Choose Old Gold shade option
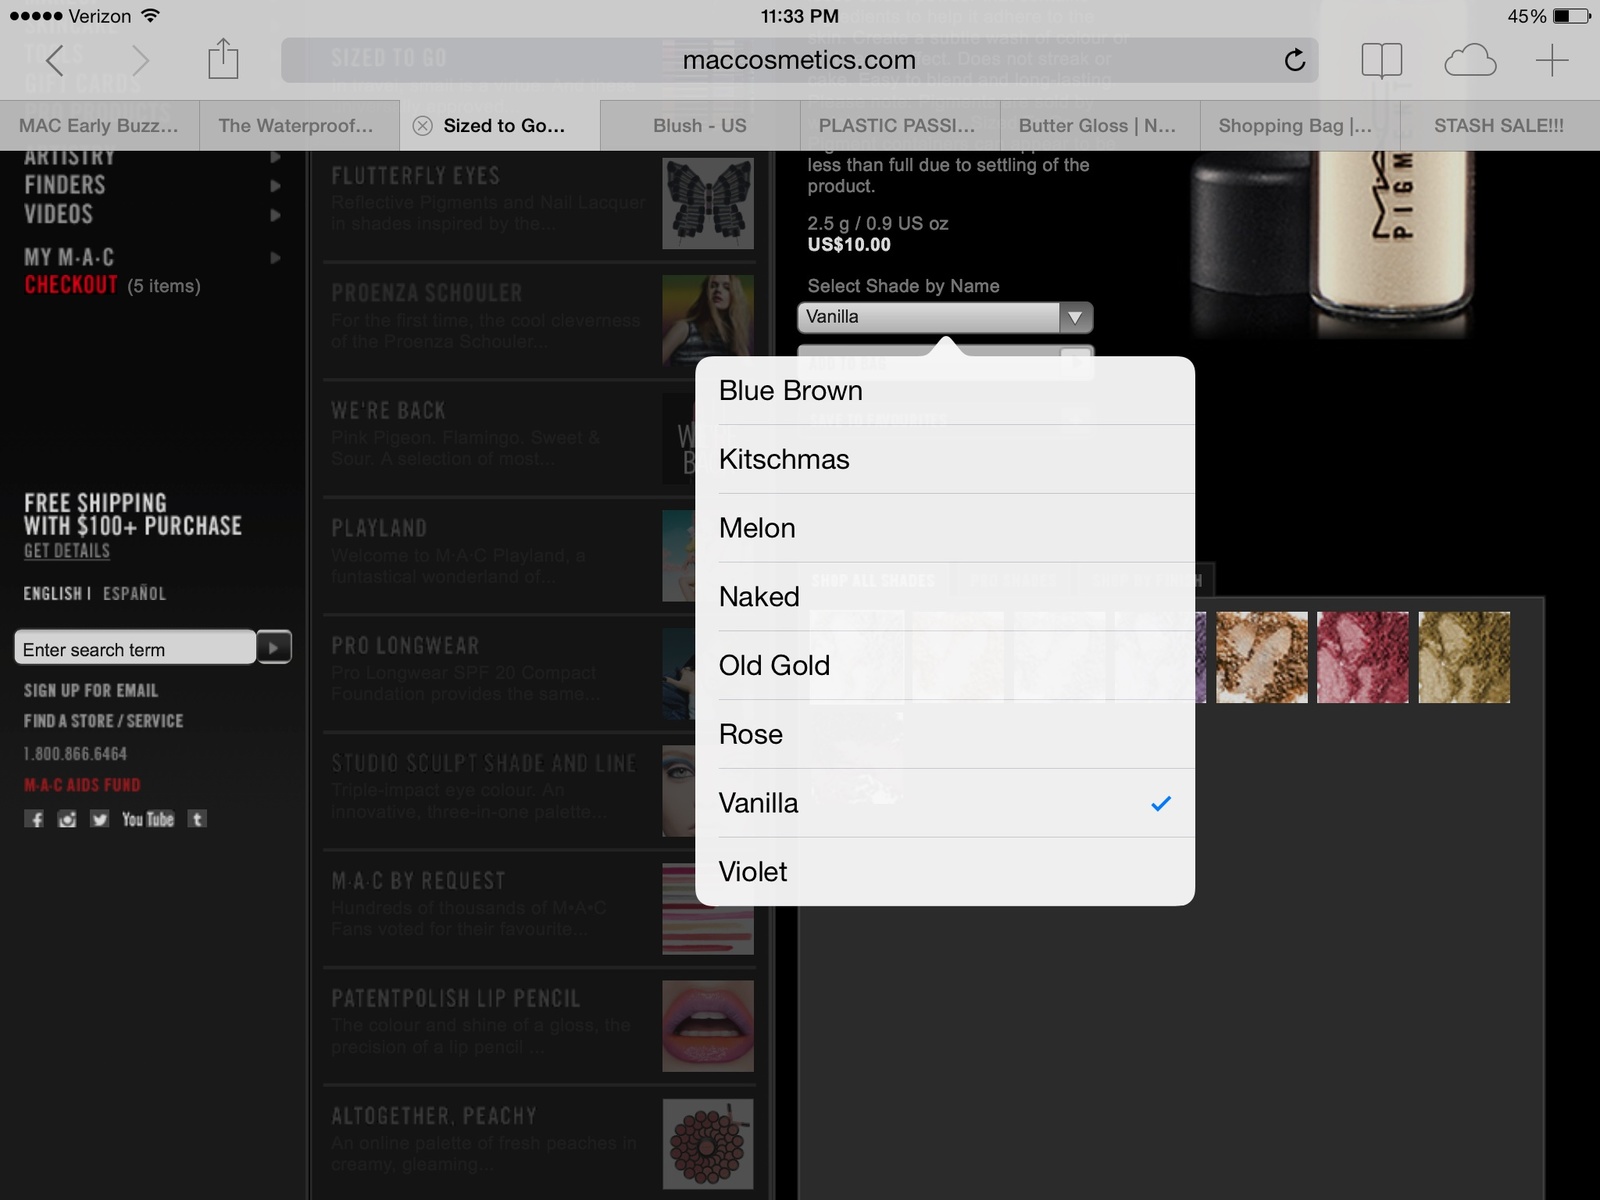Image resolution: width=1600 pixels, height=1200 pixels. (x=945, y=666)
